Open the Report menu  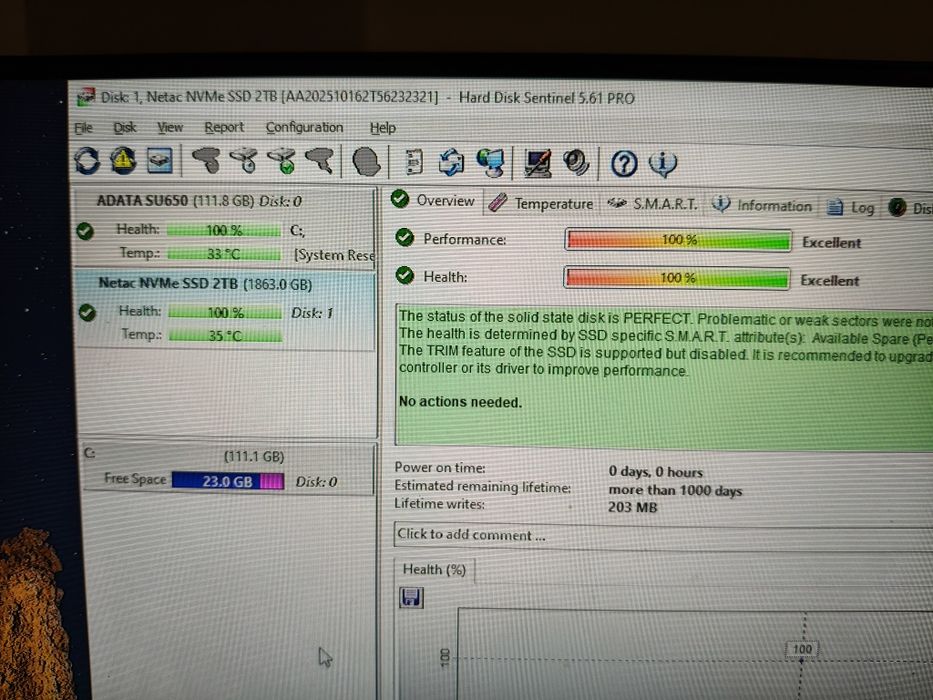click(x=224, y=127)
